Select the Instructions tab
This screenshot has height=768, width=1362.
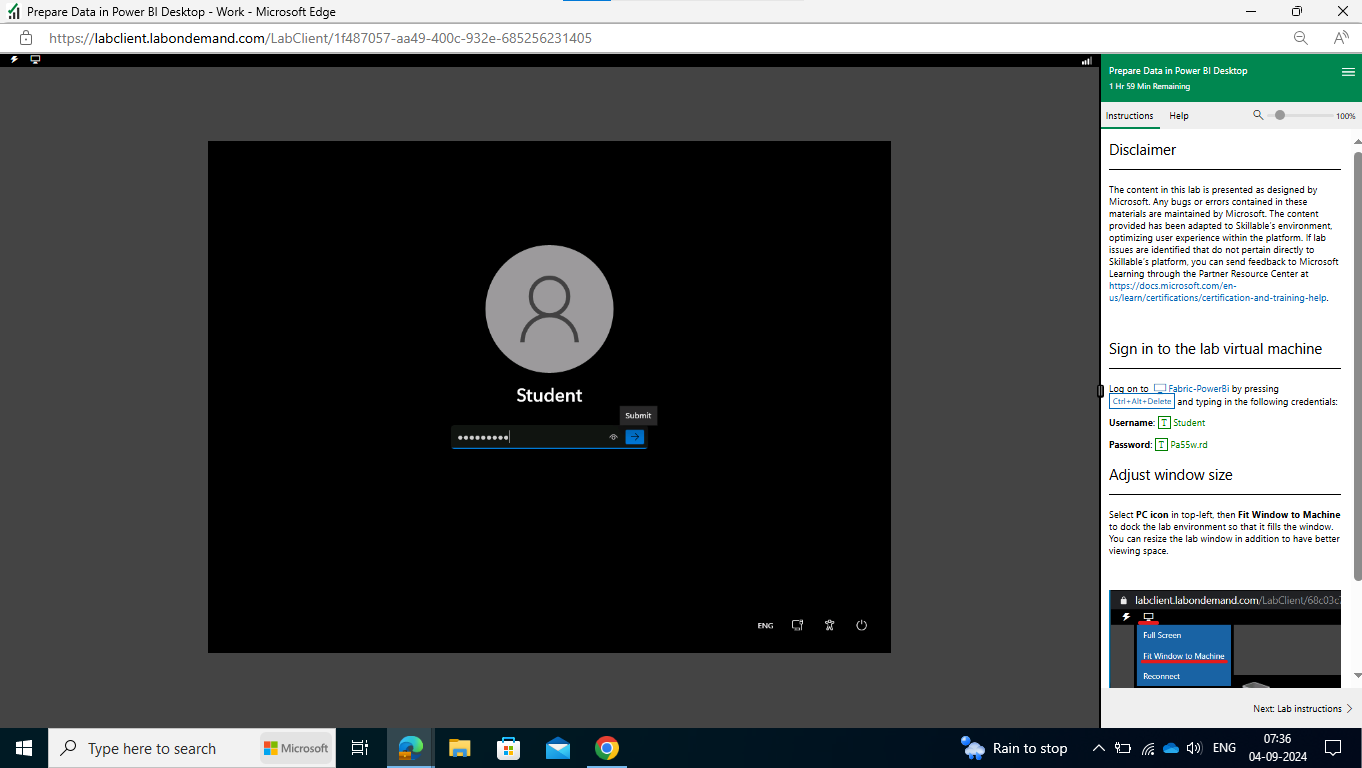click(x=1129, y=116)
